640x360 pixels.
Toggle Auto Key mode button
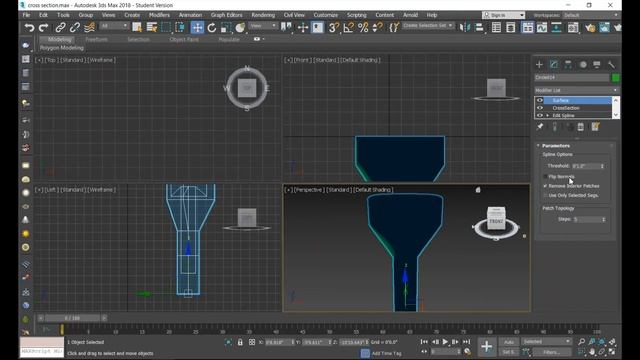pyautogui.click(x=509, y=342)
